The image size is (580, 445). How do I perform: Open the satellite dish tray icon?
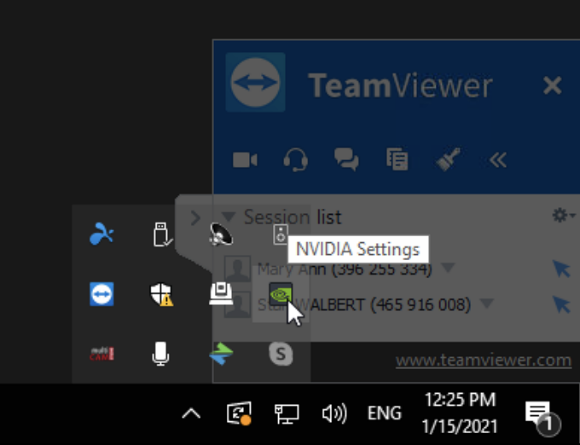coord(221,234)
